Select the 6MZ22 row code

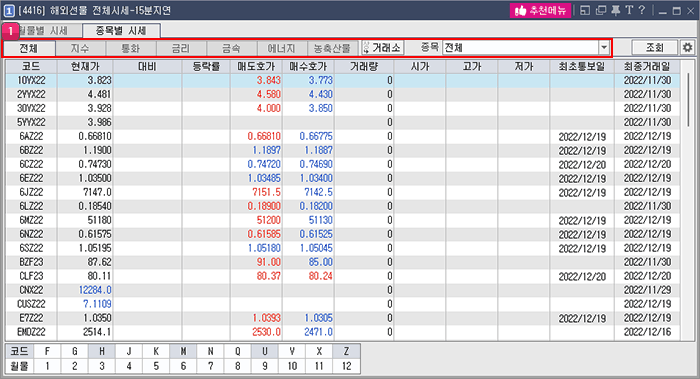pyautogui.click(x=31, y=220)
